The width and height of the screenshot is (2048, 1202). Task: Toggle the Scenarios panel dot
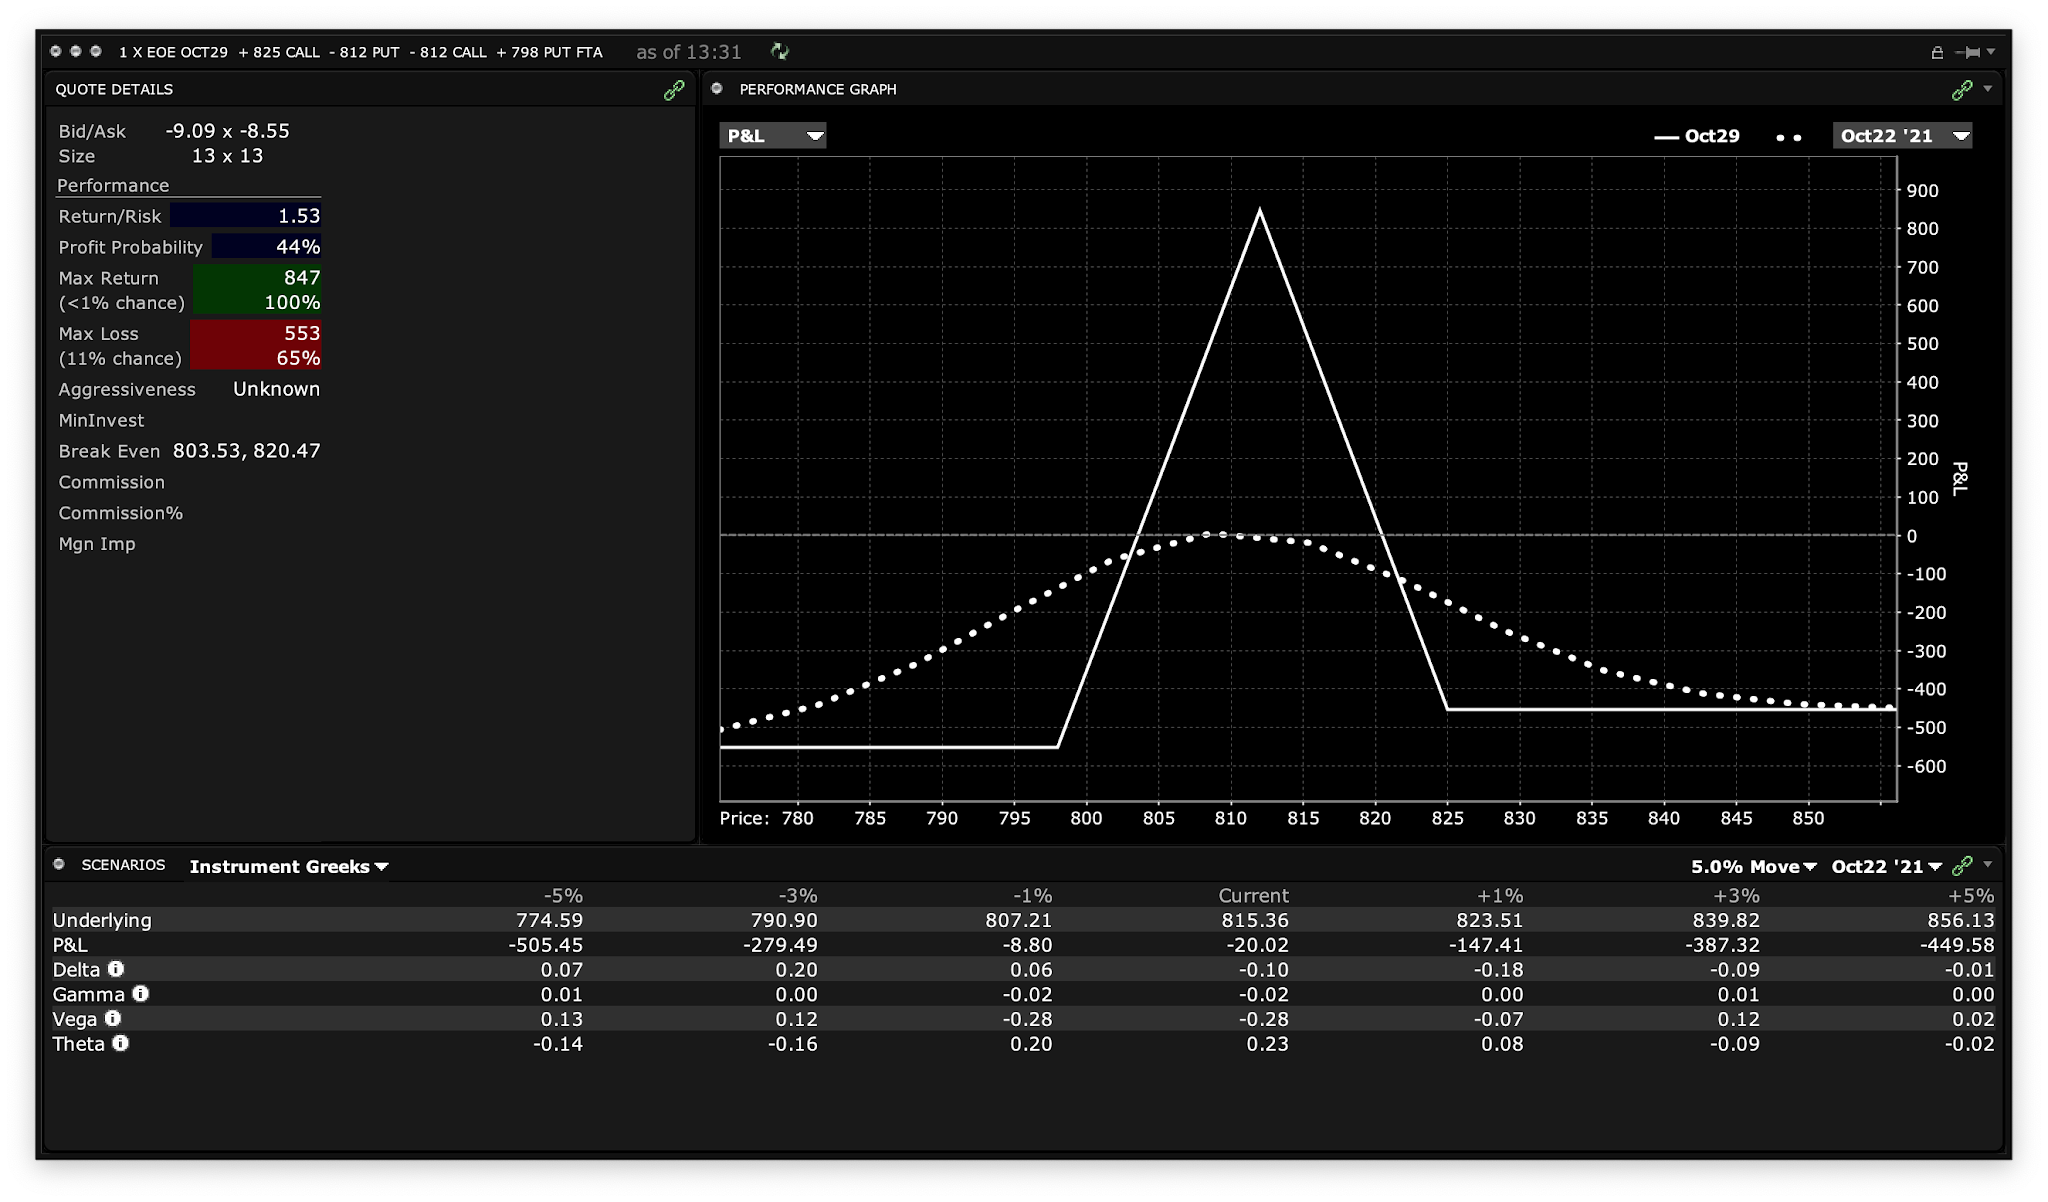click(59, 864)
